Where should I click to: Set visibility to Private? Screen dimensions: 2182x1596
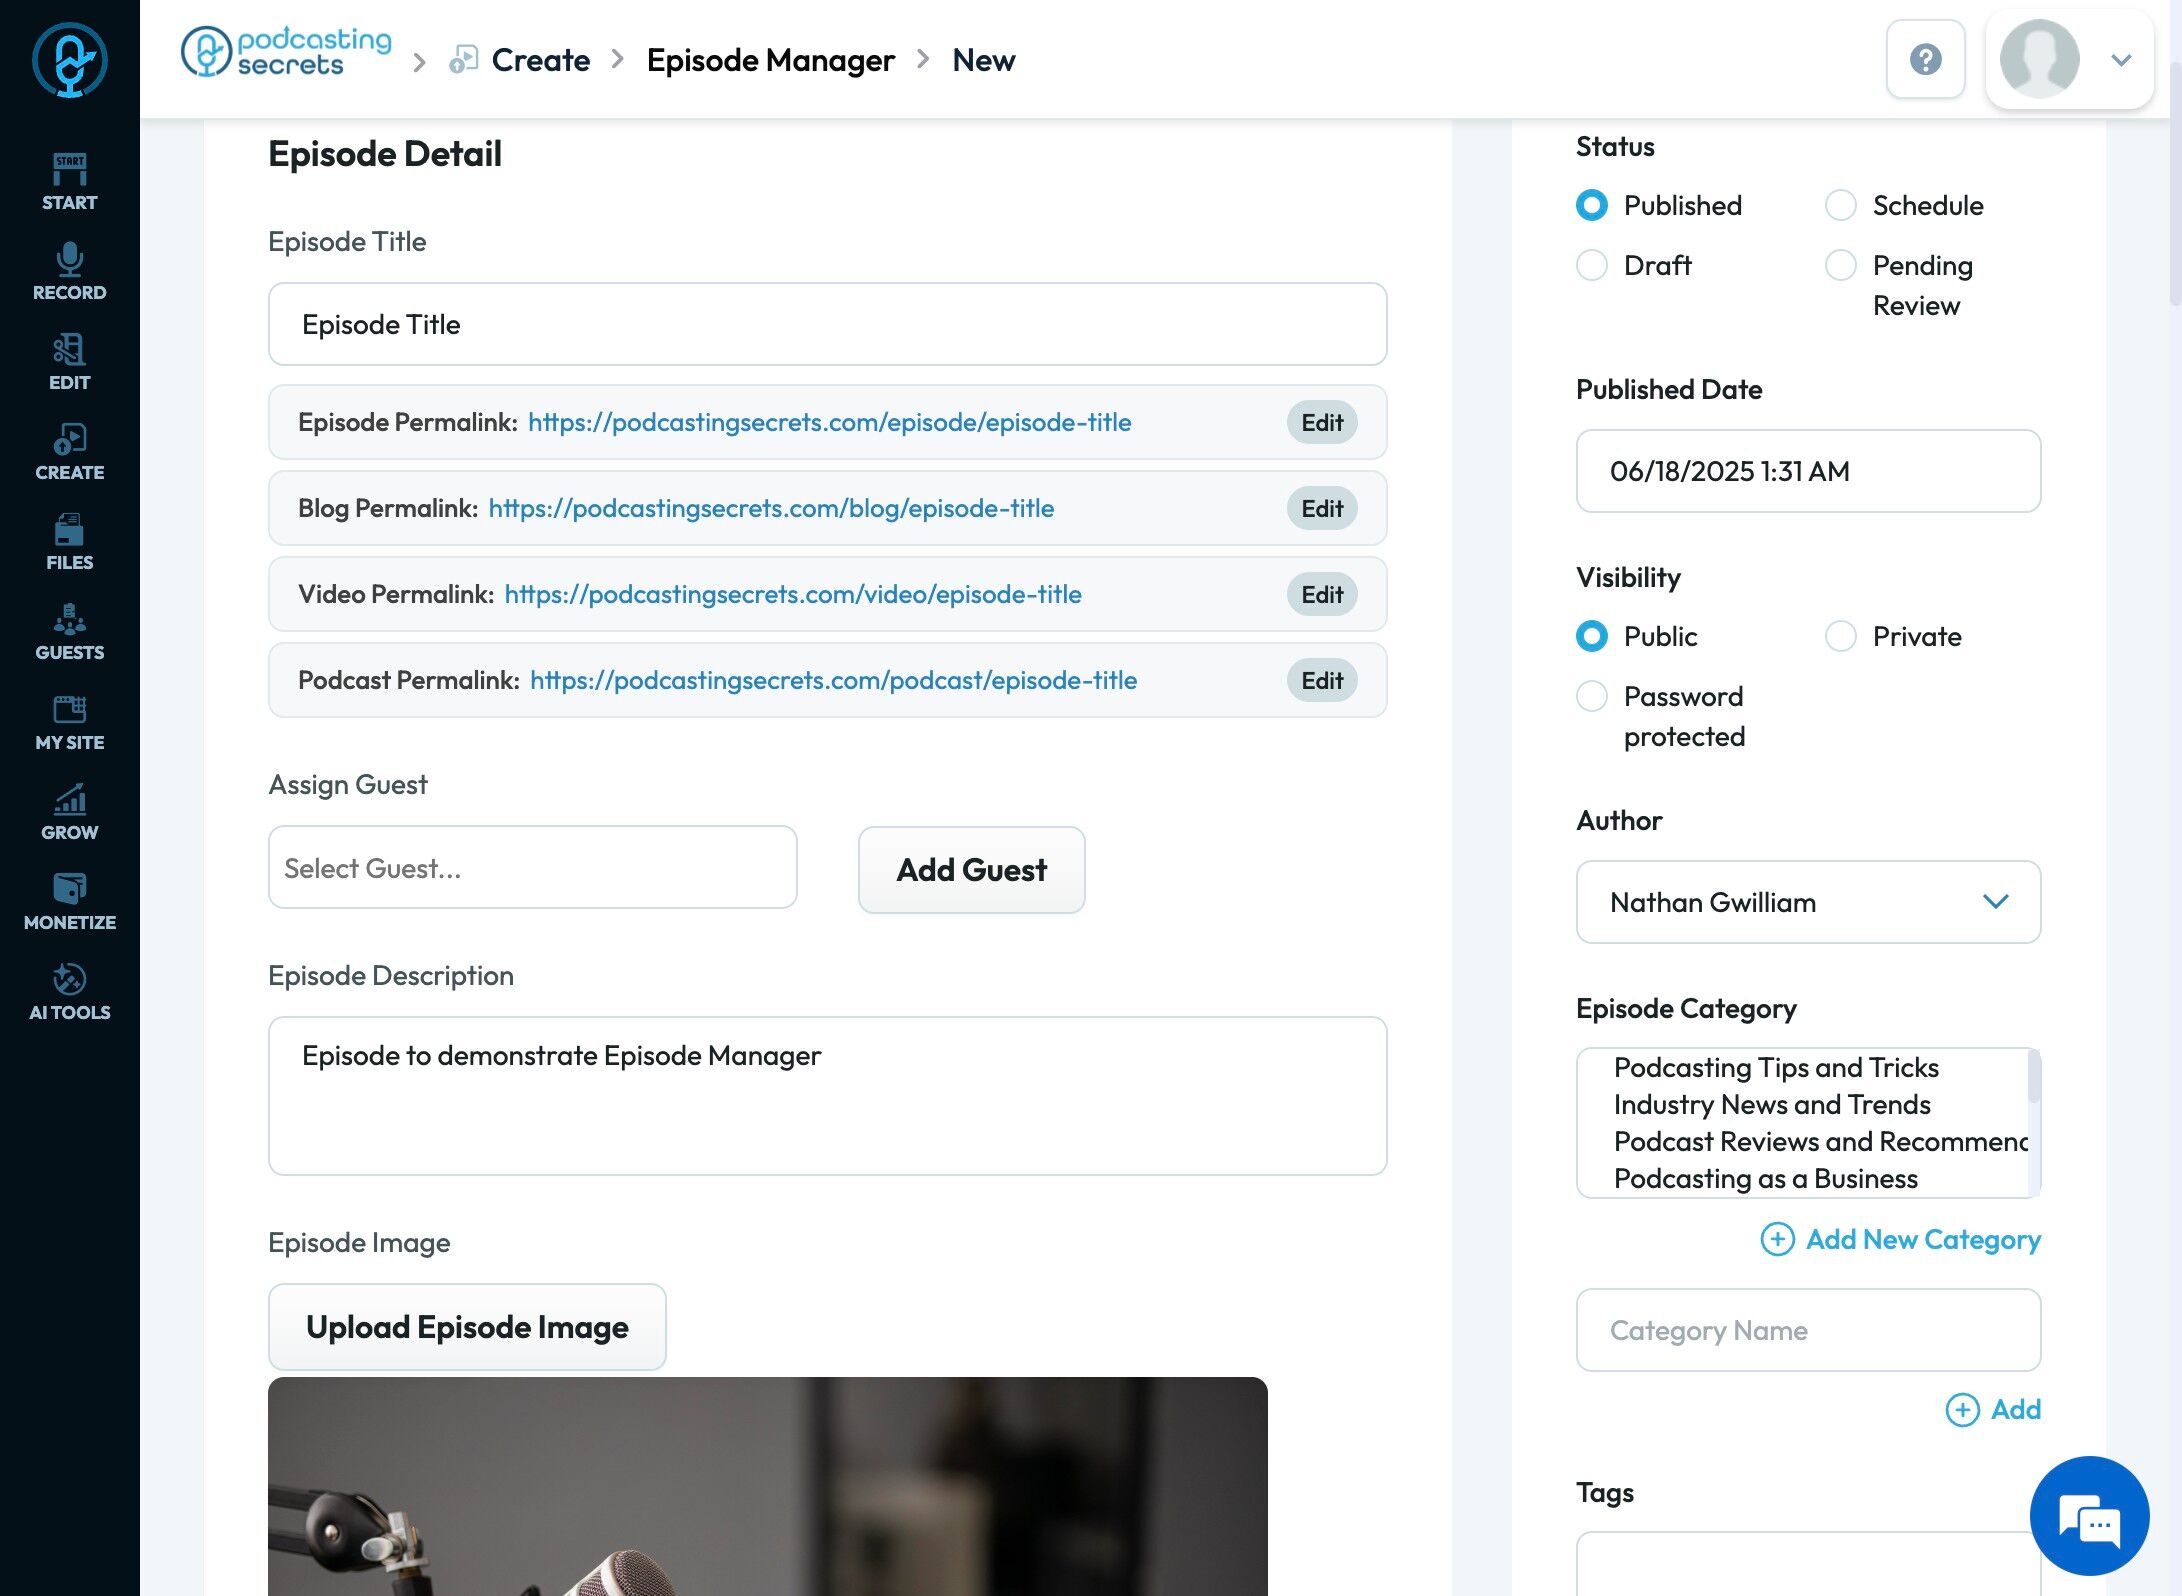coord(1841,636)
